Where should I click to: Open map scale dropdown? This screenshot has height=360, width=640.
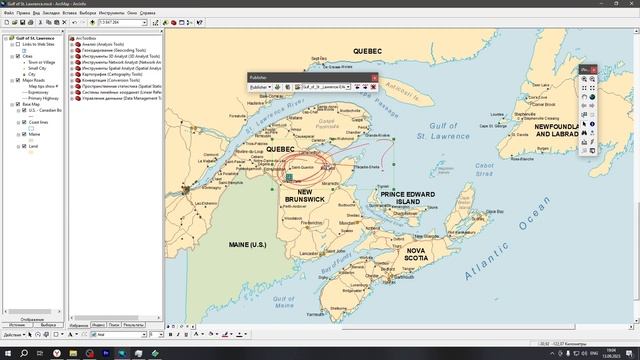click(144, 22)
